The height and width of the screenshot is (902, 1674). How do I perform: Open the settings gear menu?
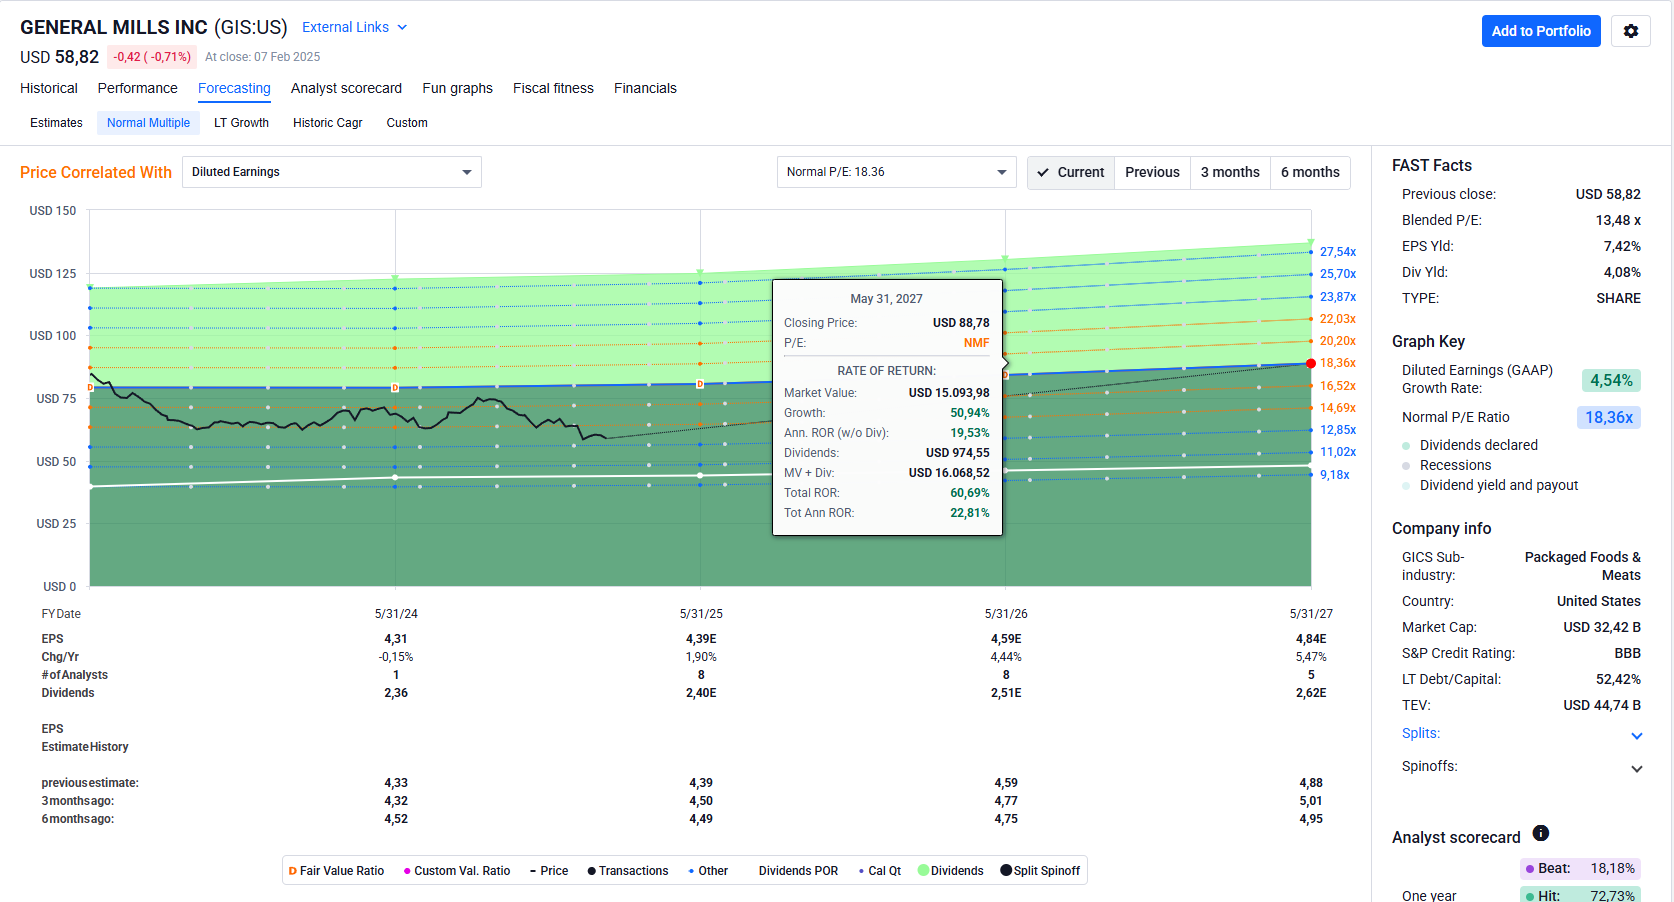coord(1630,31)
